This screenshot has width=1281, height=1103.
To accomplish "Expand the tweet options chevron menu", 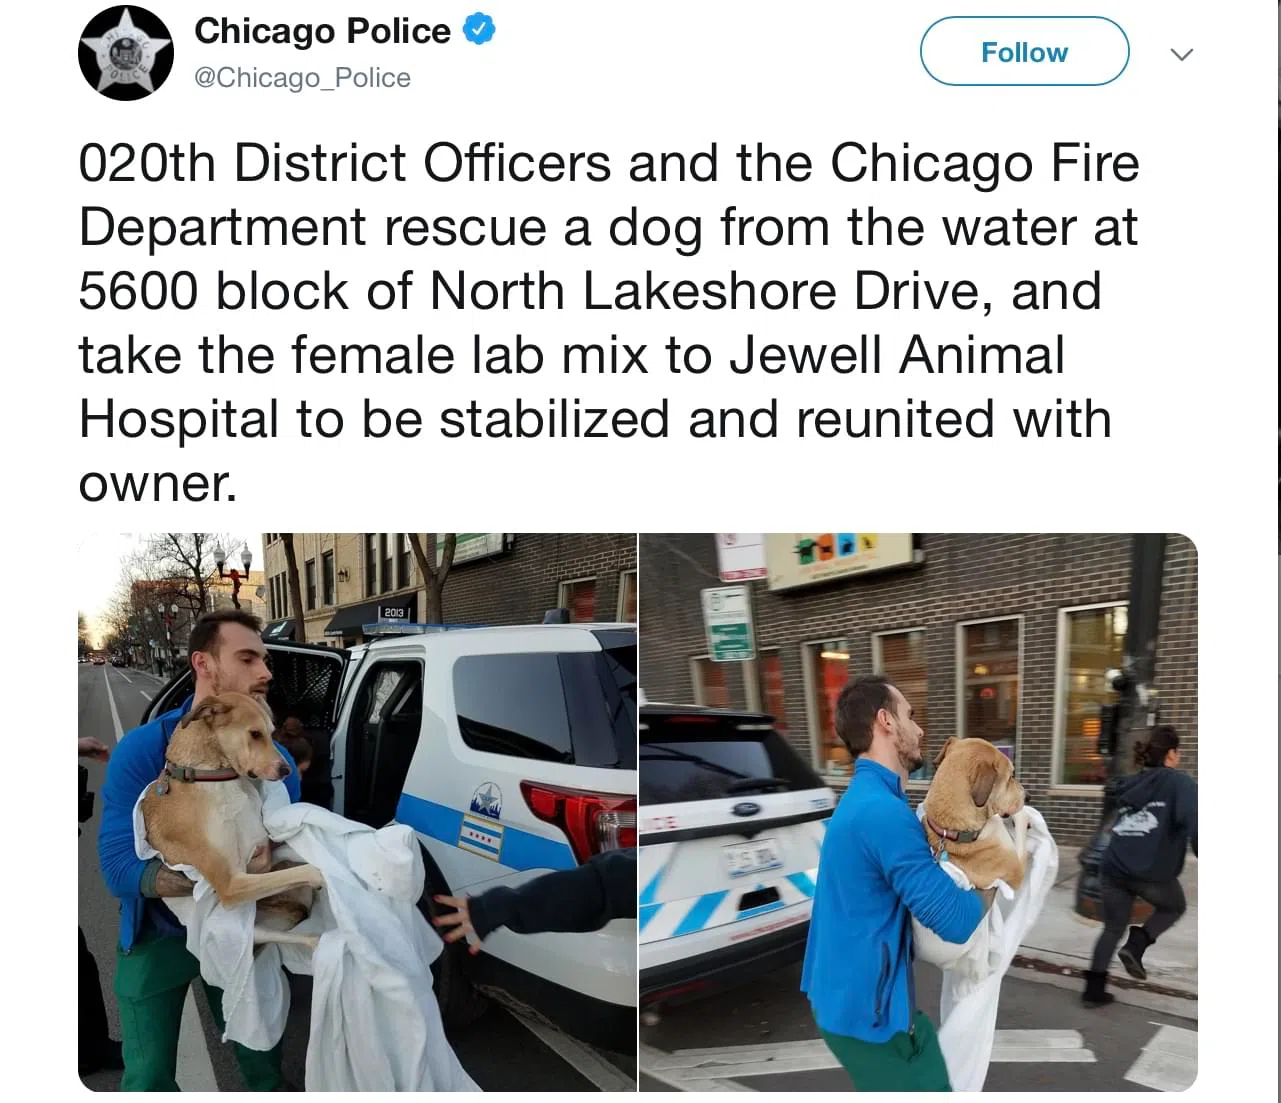I will click(1182, 54).
